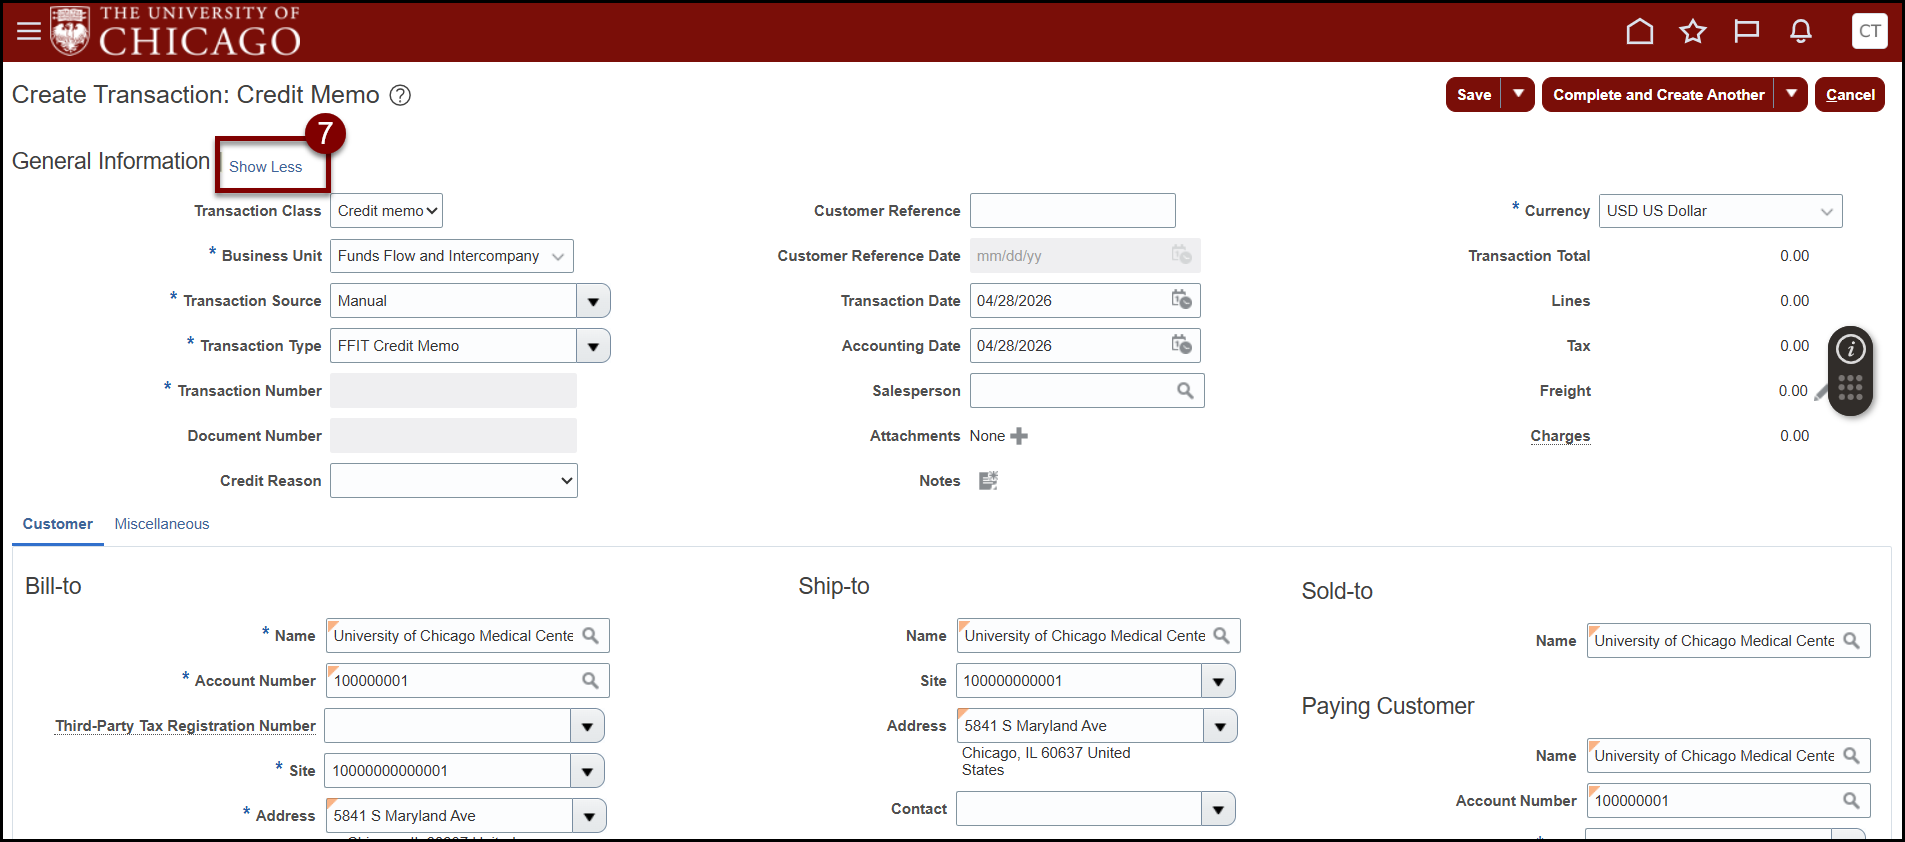
Task: Switch to the Miscellaneous tab
Action: pos(162,524)
